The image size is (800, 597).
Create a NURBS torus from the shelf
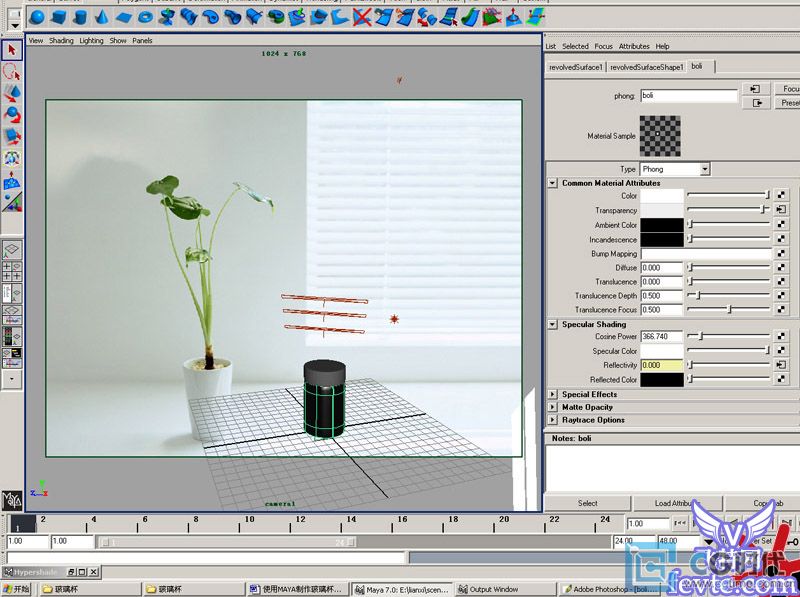tap(146, 18)
